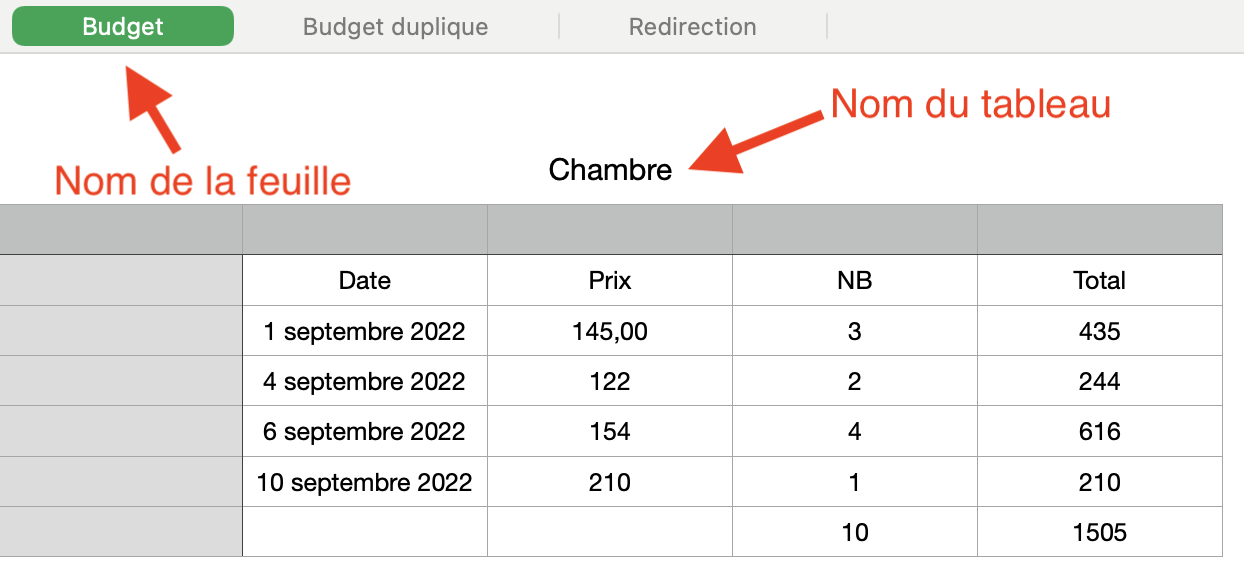Select the 10 septembre 2022 date cell
The width and height of the screenshot is (1244, 566).
(x=365, y=482)
